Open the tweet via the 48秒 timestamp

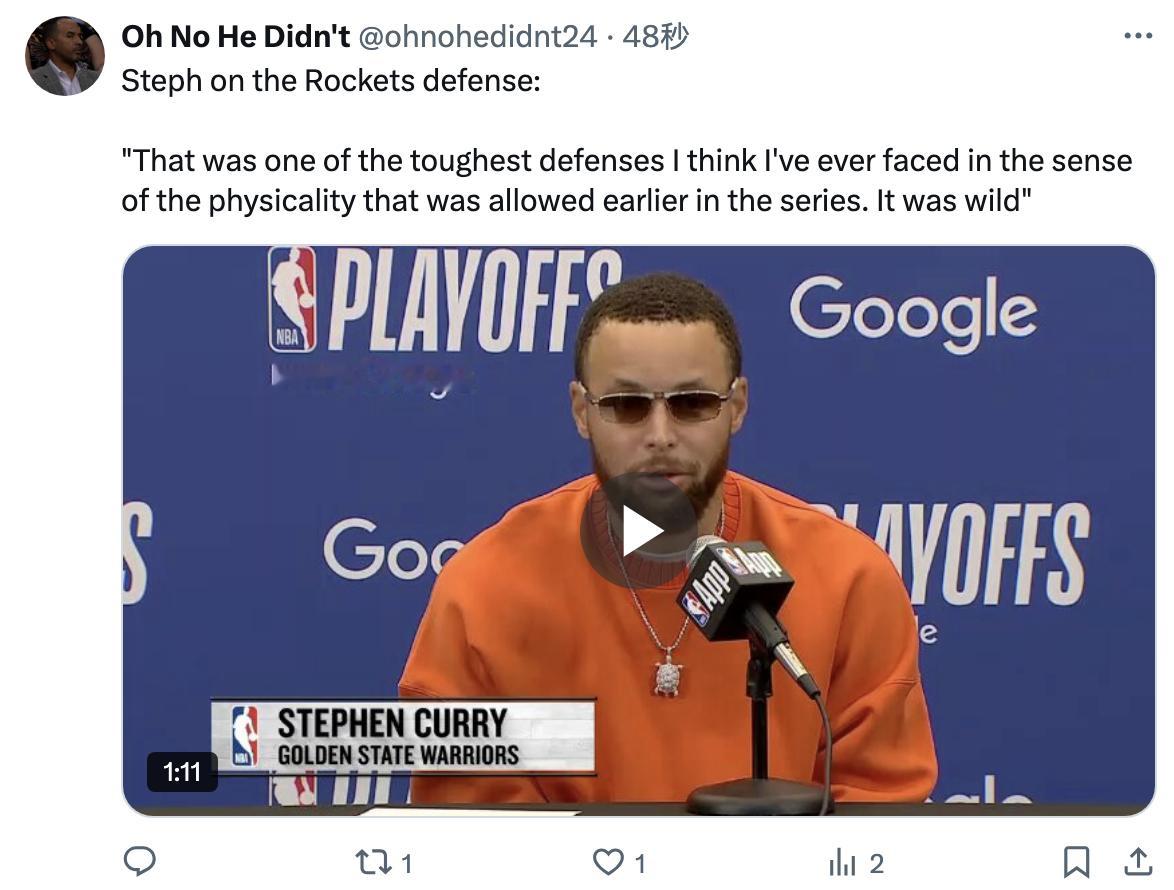point(655,36)
